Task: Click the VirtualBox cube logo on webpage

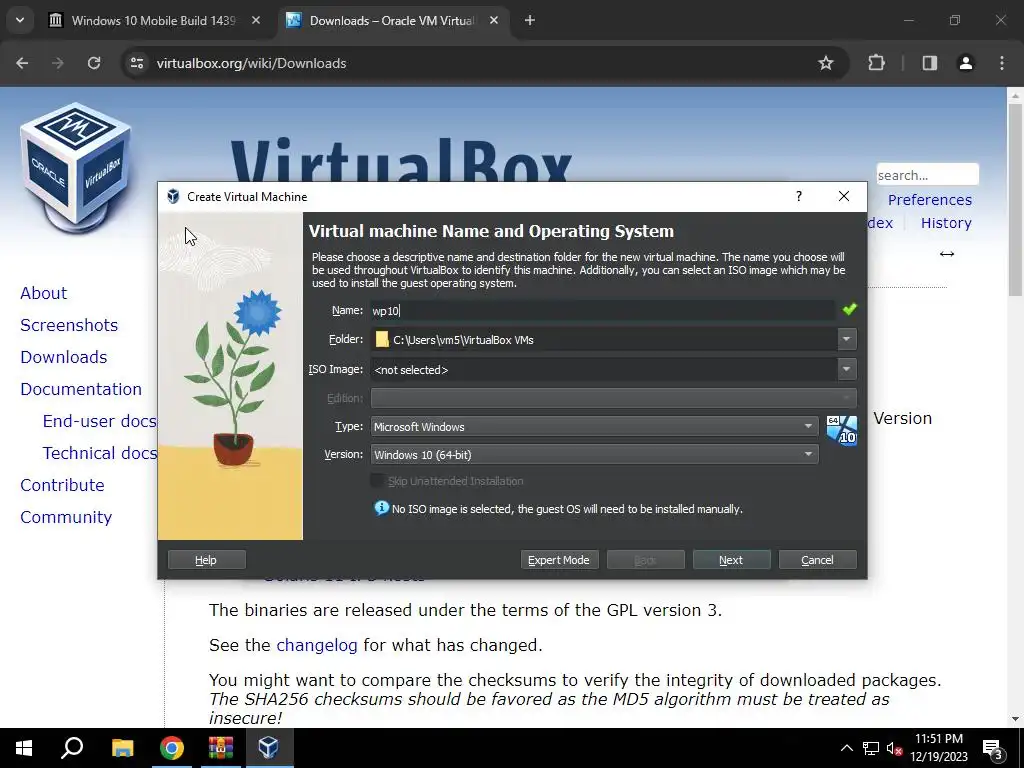Action: pos(75,167)
